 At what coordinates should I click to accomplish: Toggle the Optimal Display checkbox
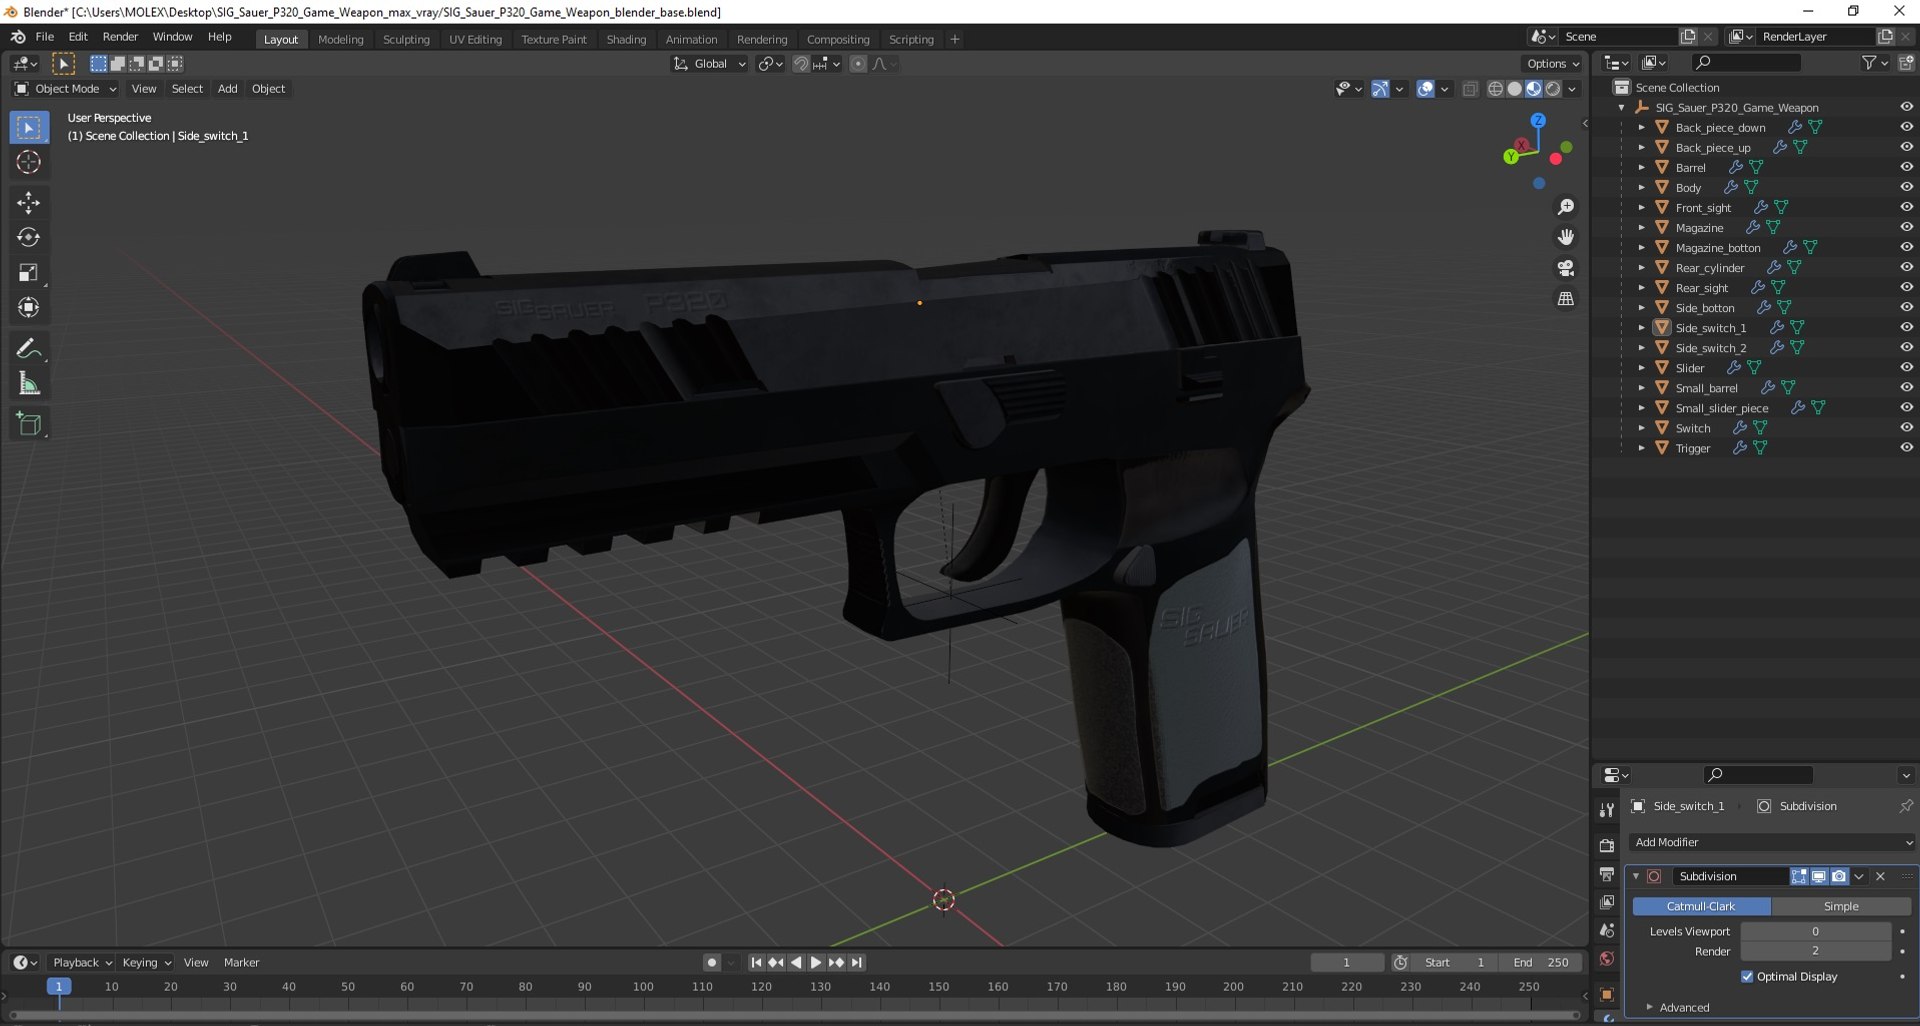click(1747, 977)
